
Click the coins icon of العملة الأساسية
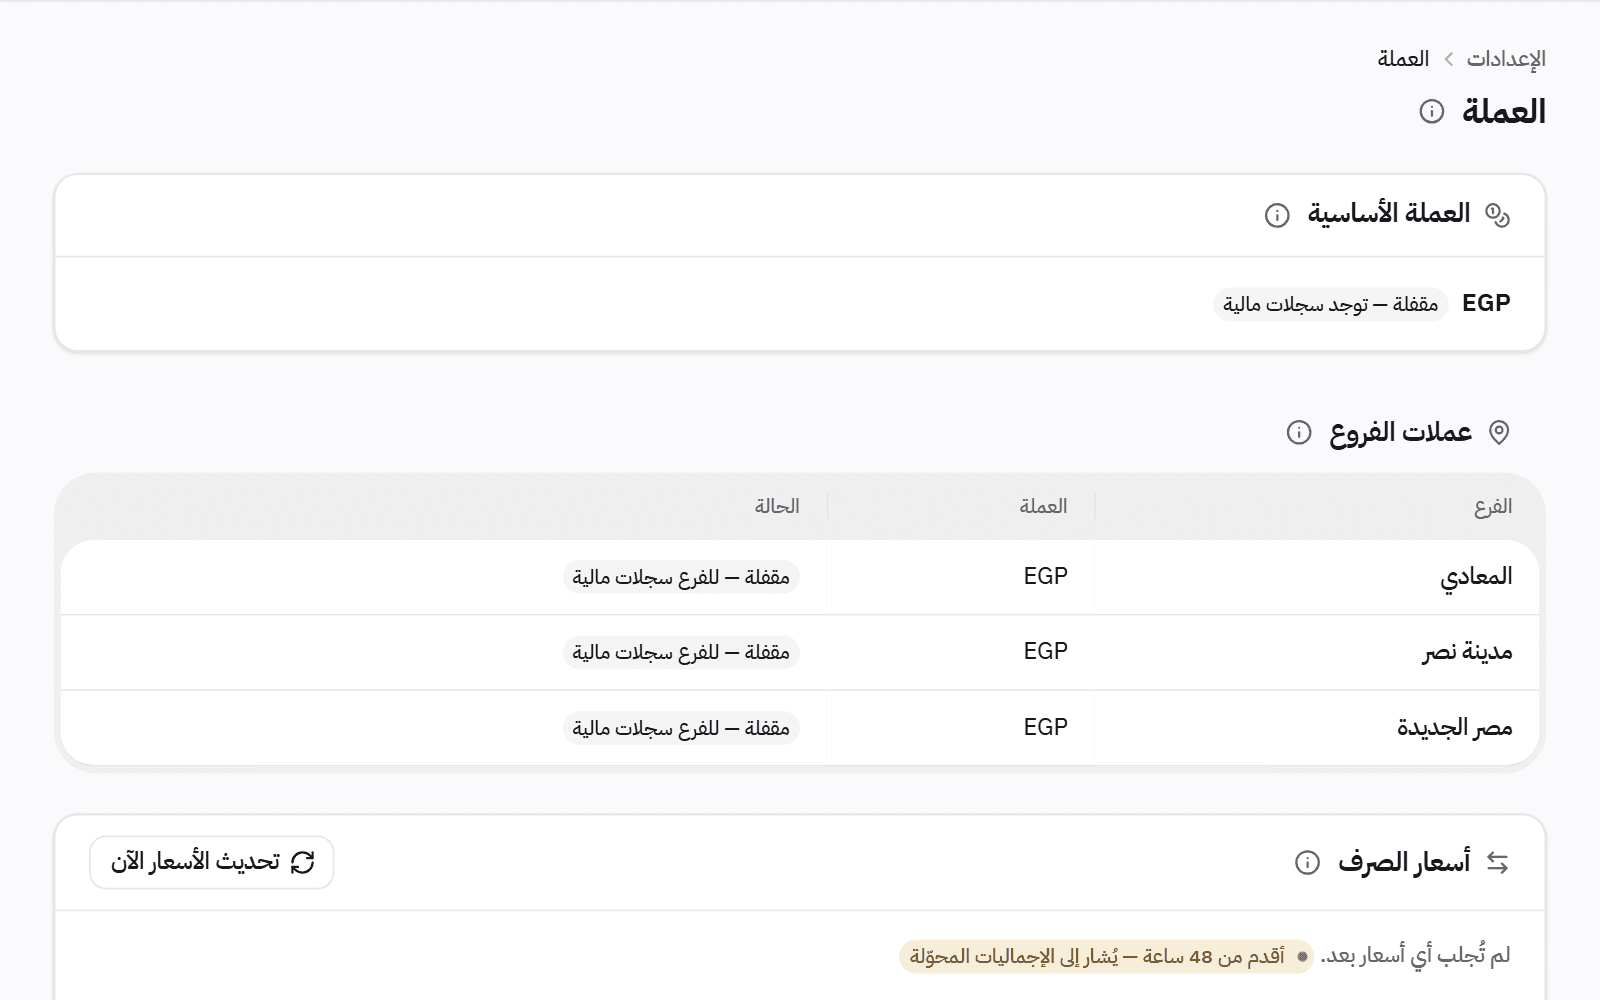[1497, 215]
